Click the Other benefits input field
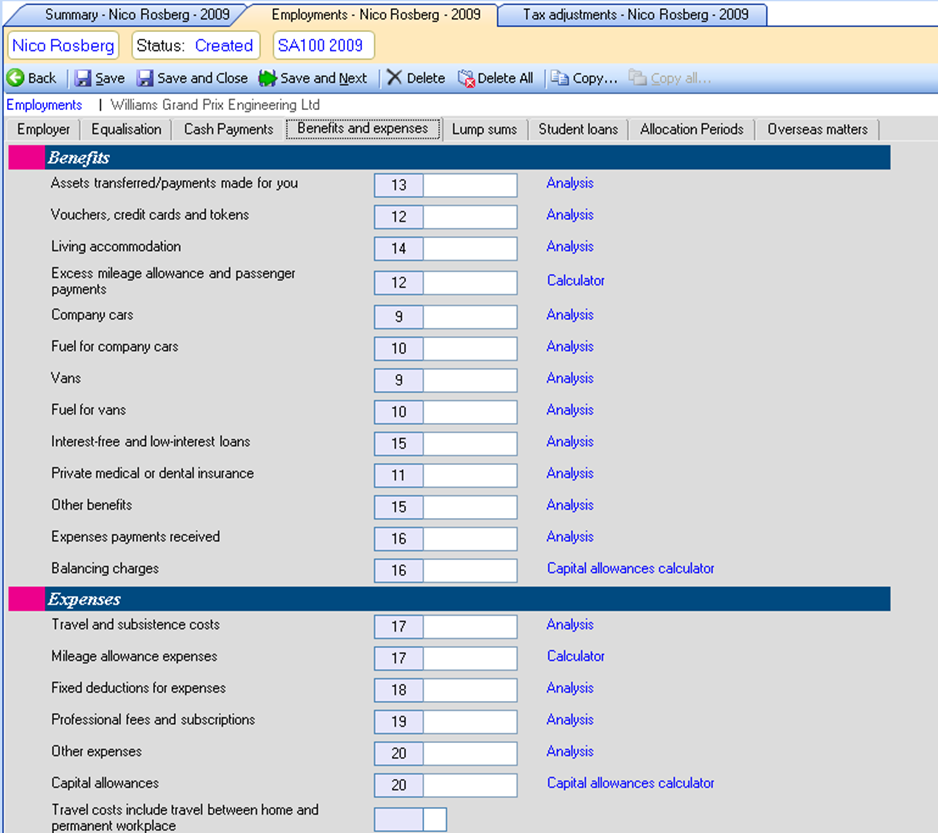 (470, 507)
